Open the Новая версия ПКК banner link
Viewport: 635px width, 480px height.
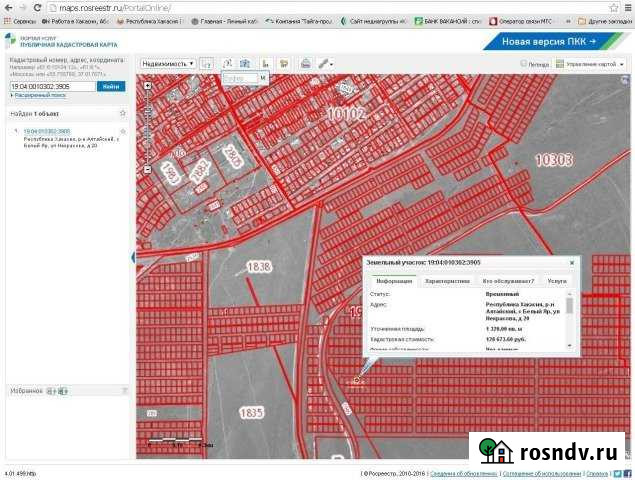coord(549,41)
